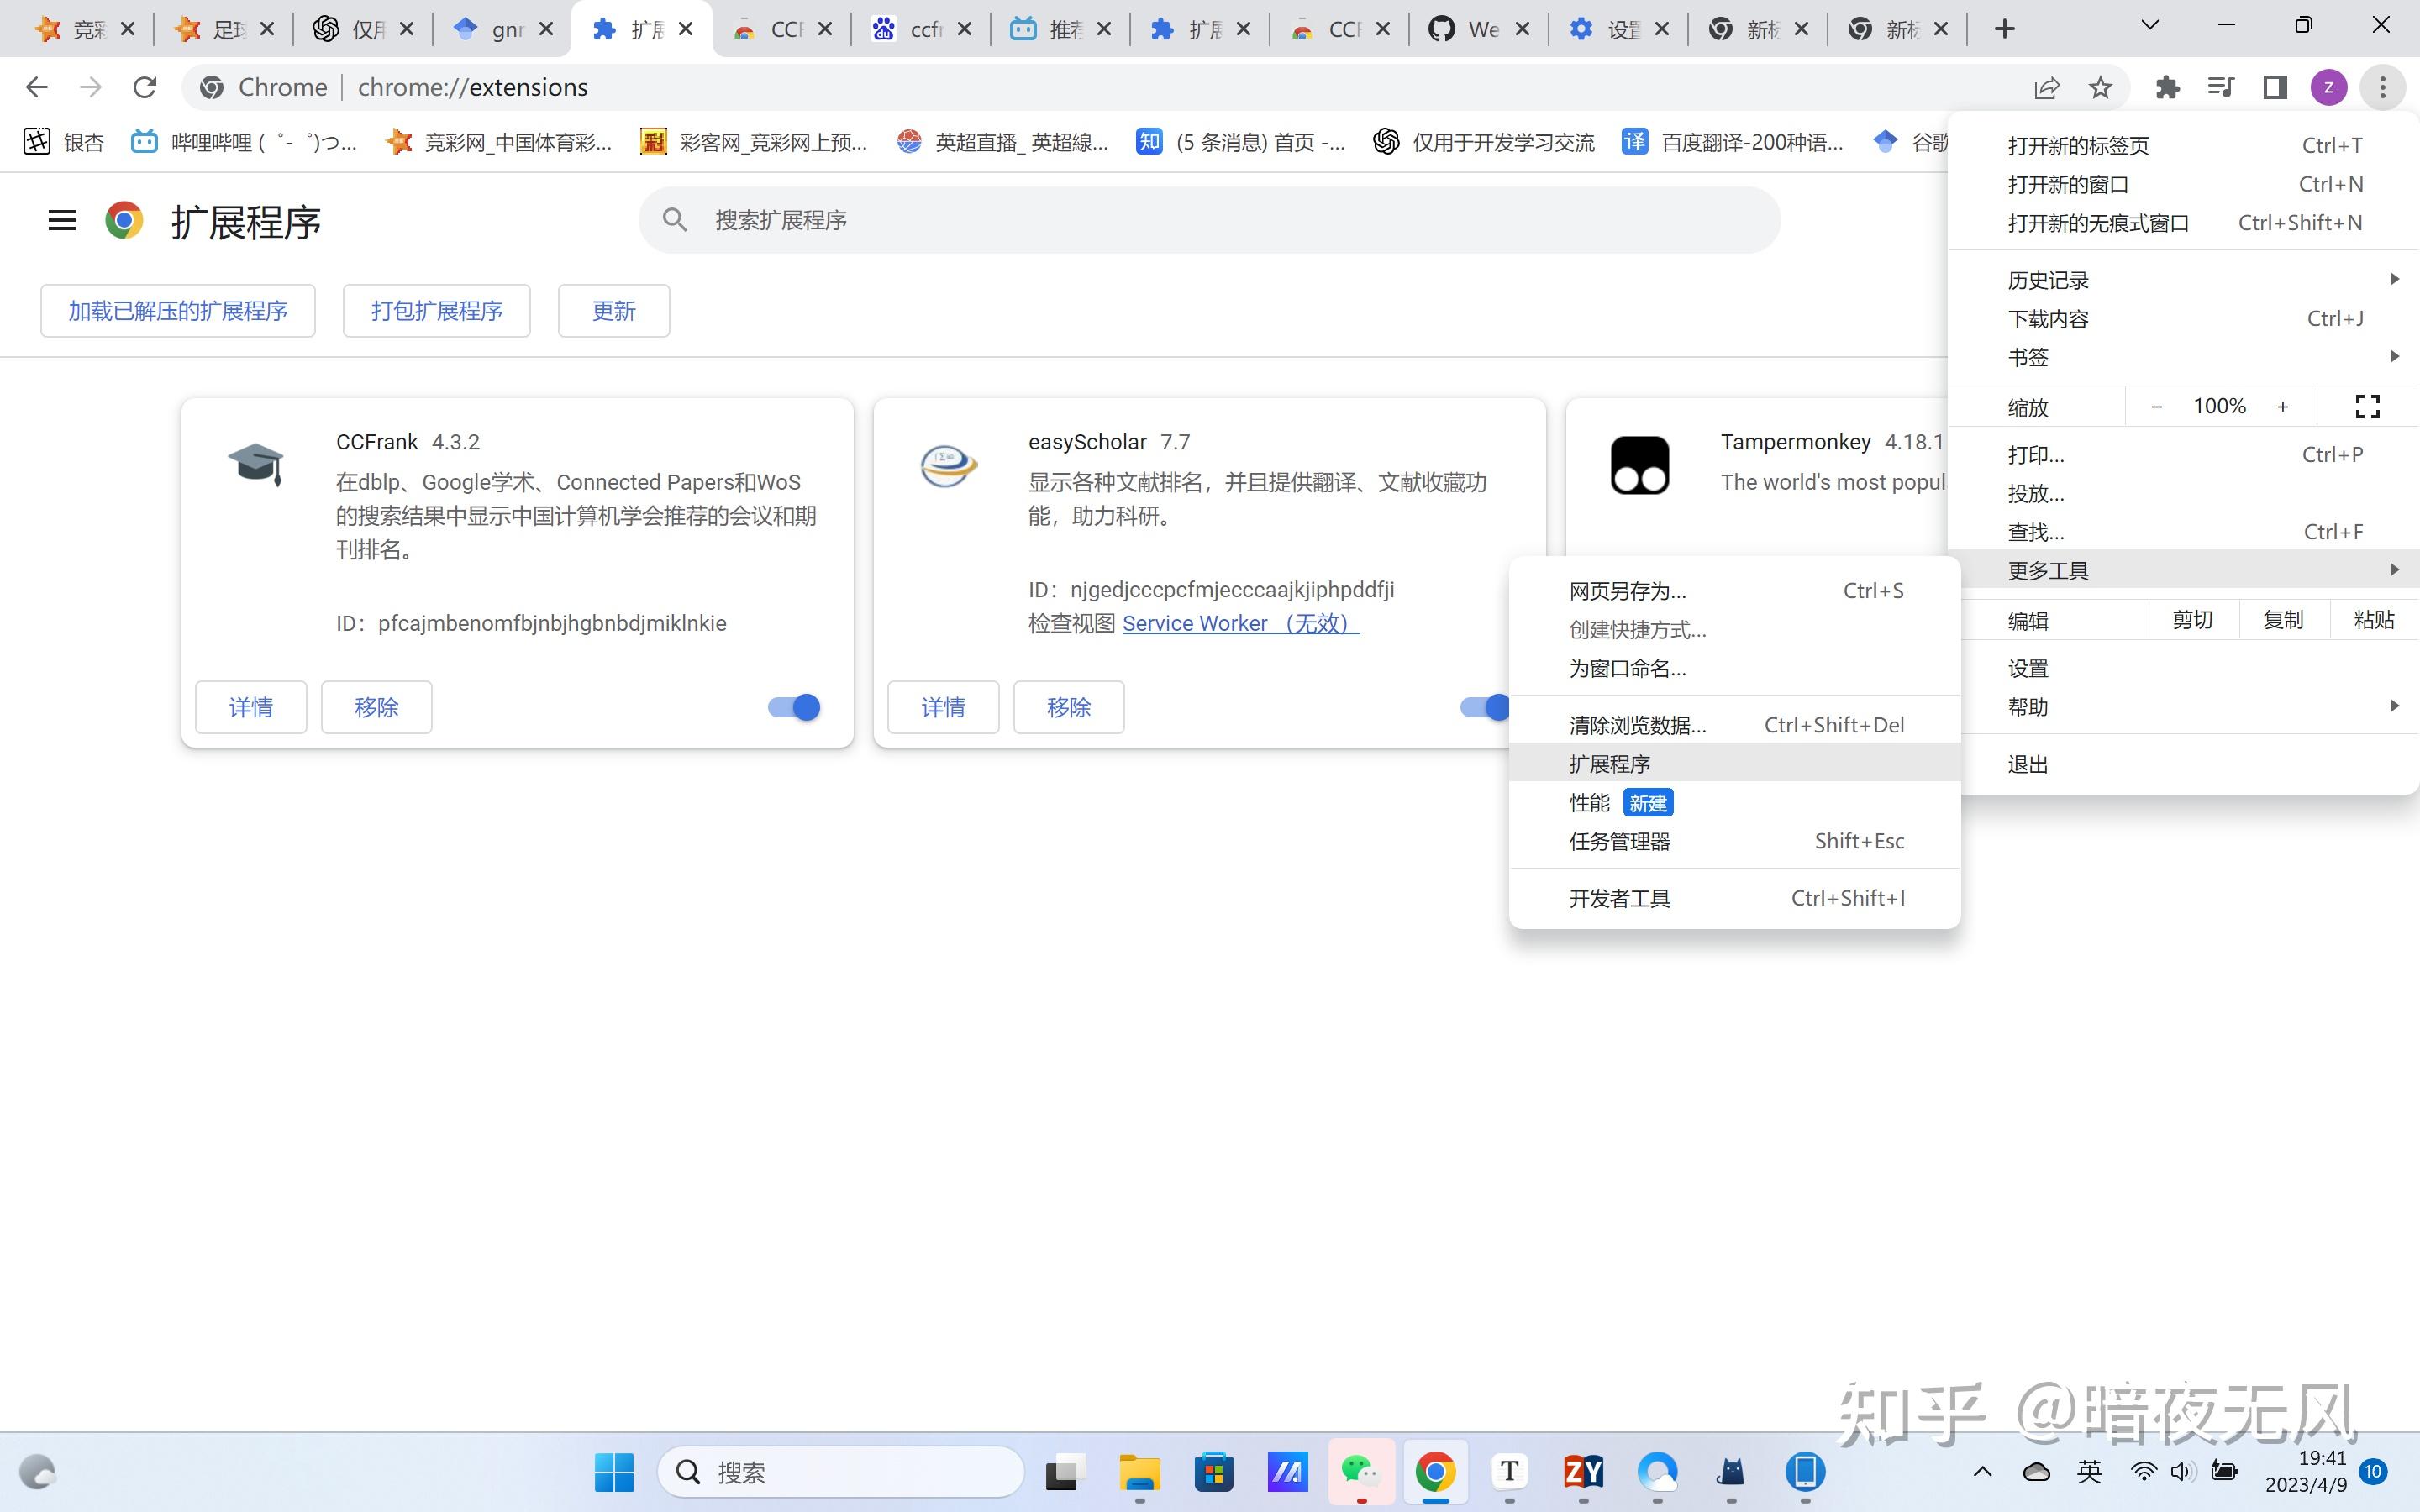Close the active 扩展程序 tab
The image size is (2420, 1512).
pos(686,30)
